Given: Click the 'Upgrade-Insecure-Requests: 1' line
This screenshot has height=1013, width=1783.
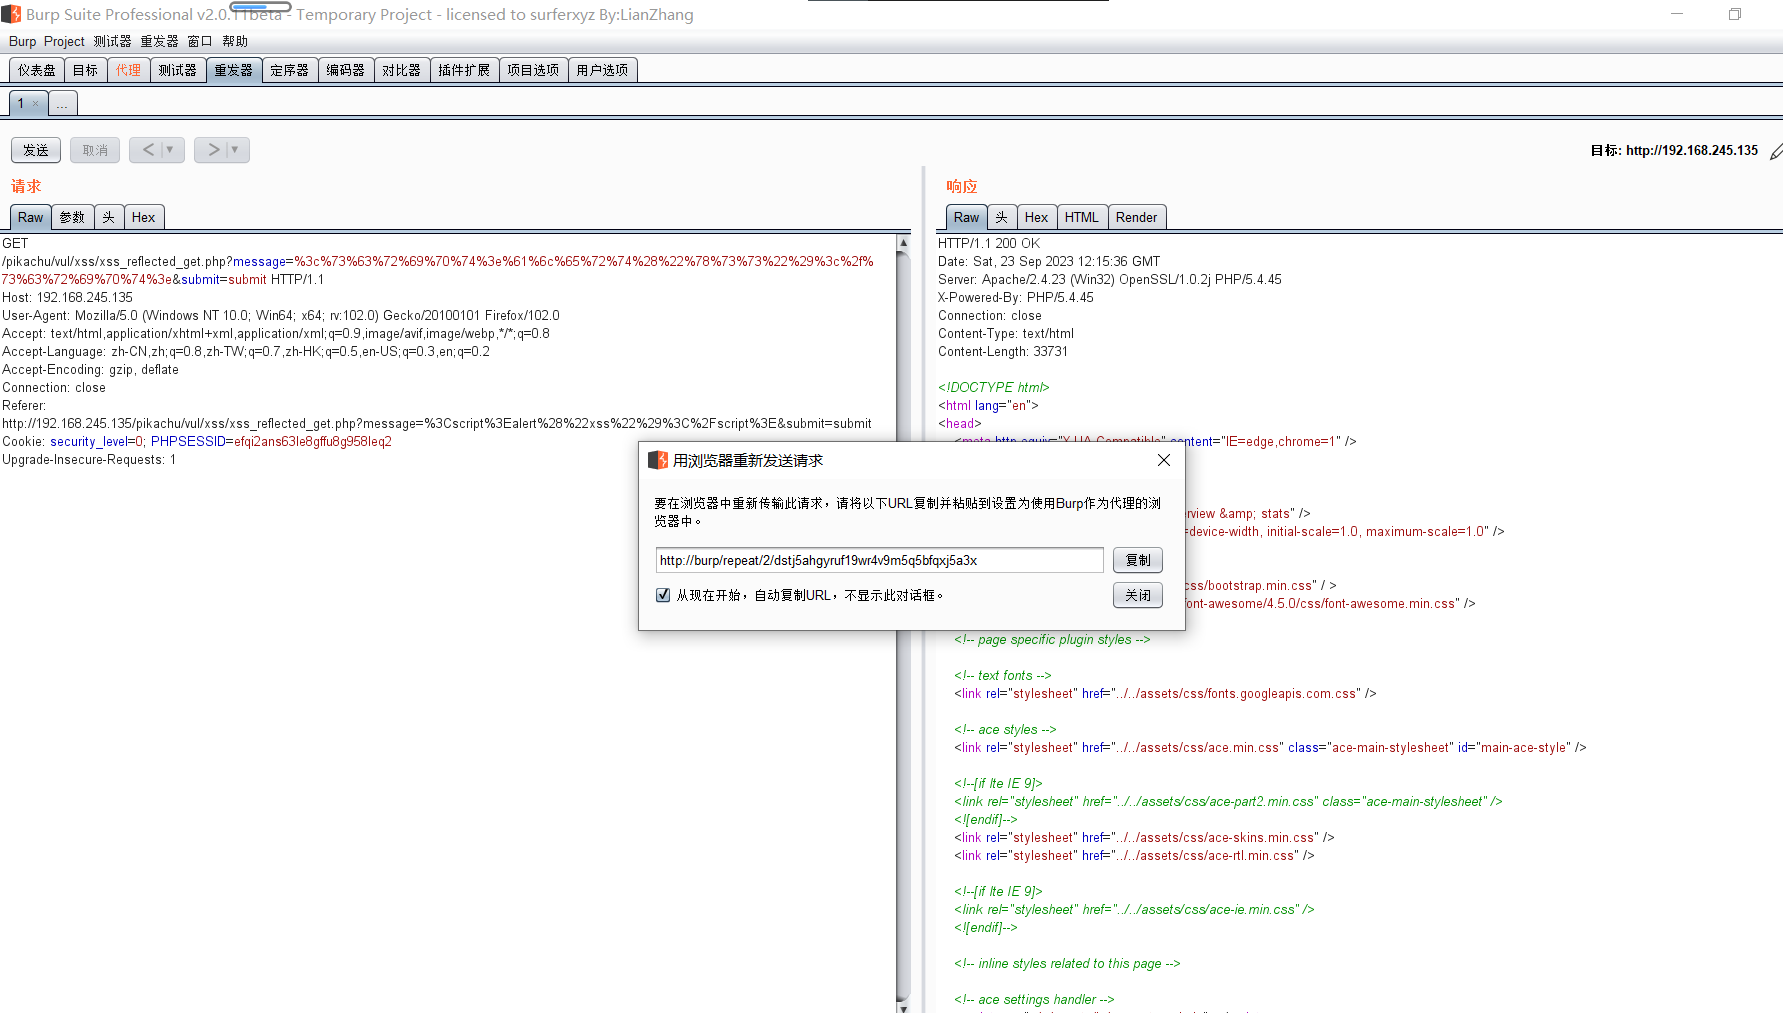Looking at the screenshot, I should pyautogui.click(x=89, y=459).
